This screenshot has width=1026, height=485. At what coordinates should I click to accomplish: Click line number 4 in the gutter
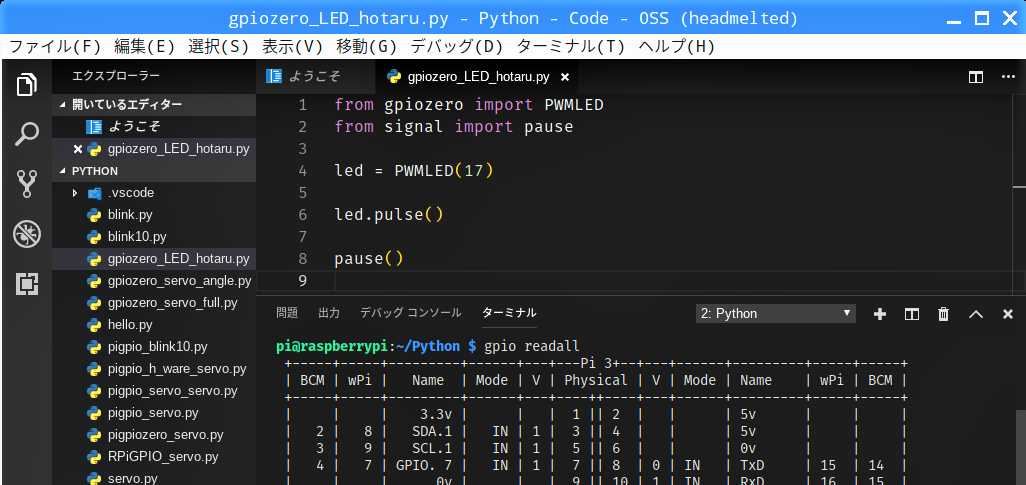302,171
